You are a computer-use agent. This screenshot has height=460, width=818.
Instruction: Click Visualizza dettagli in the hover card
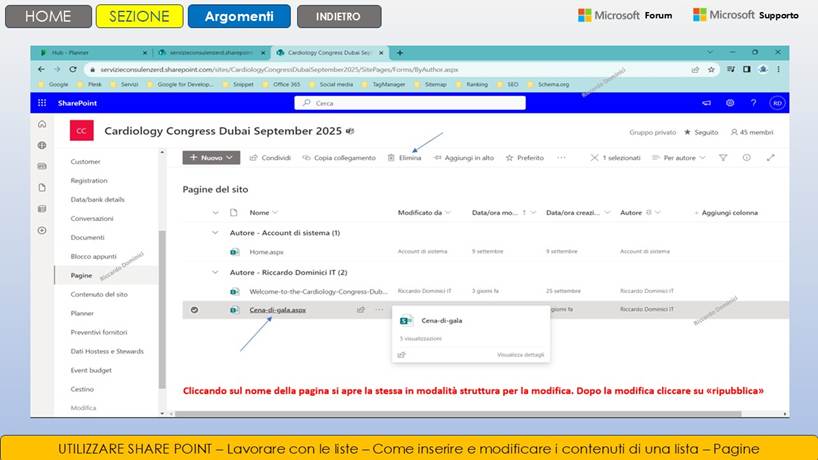click(x=520, y=355)
